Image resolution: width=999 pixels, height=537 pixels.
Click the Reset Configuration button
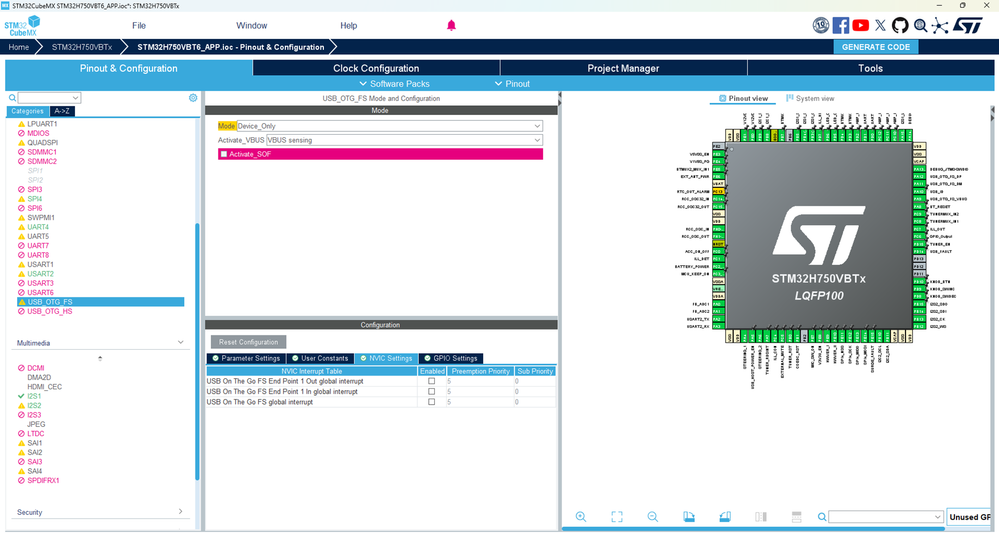(x=248, y=342)
